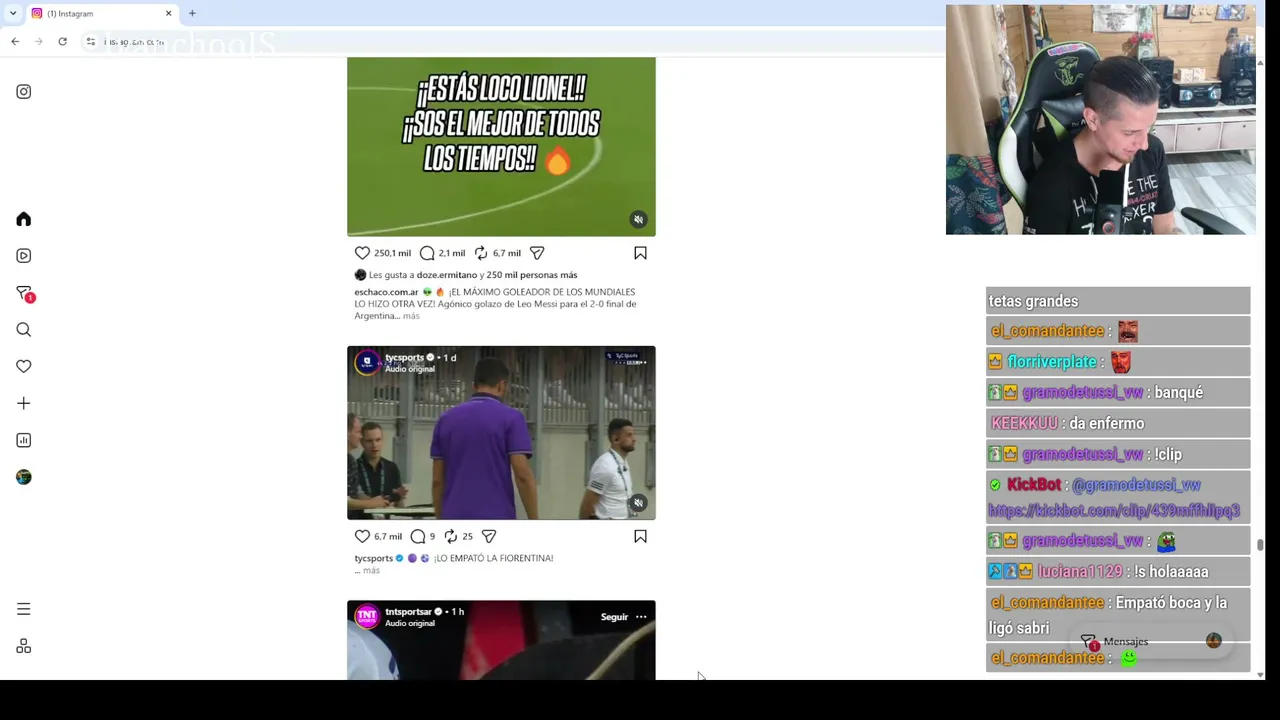1280x720 pixels.
Task: Open the floating Mensajes button
Action: 1150,641
